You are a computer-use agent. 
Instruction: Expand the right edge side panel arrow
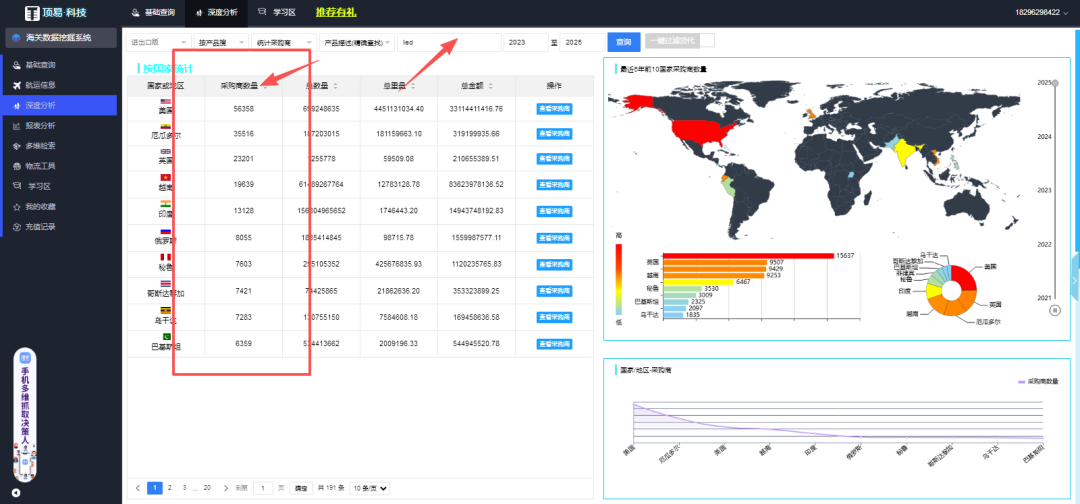(1075, 280)
